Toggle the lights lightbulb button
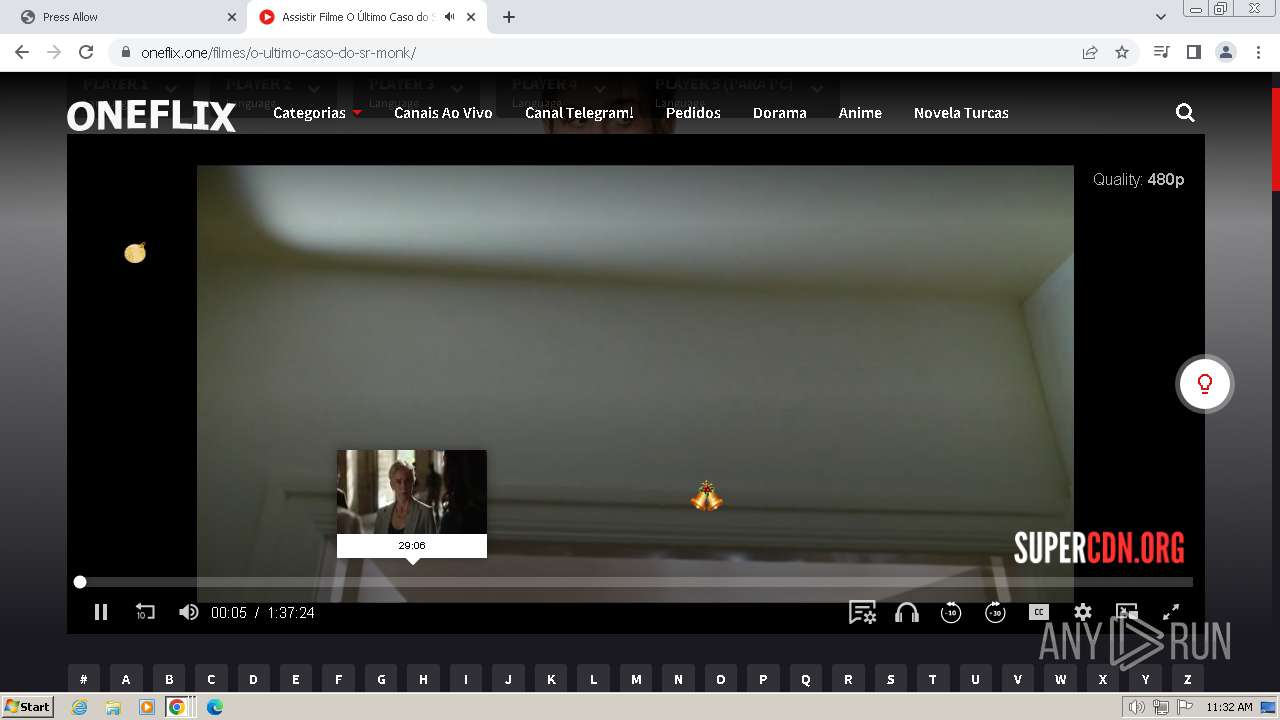 pos(1204,384)
